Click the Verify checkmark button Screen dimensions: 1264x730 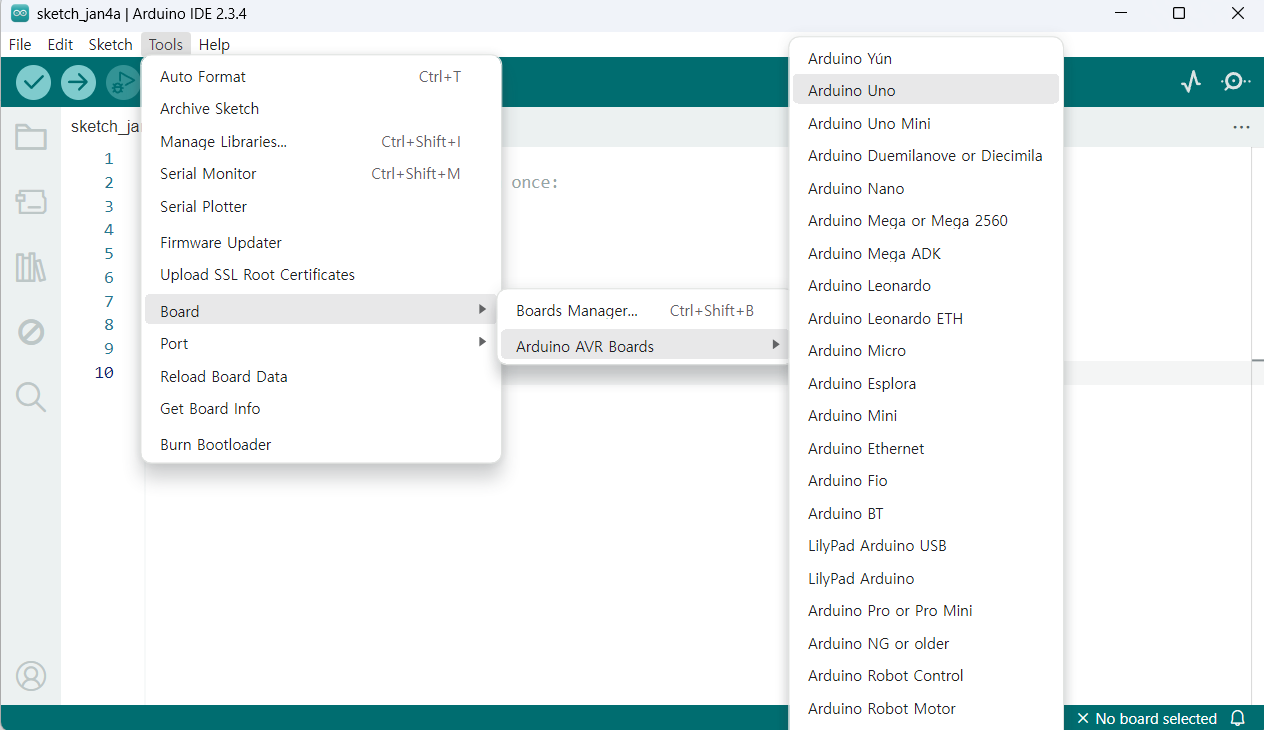click(x=33, y=82)
